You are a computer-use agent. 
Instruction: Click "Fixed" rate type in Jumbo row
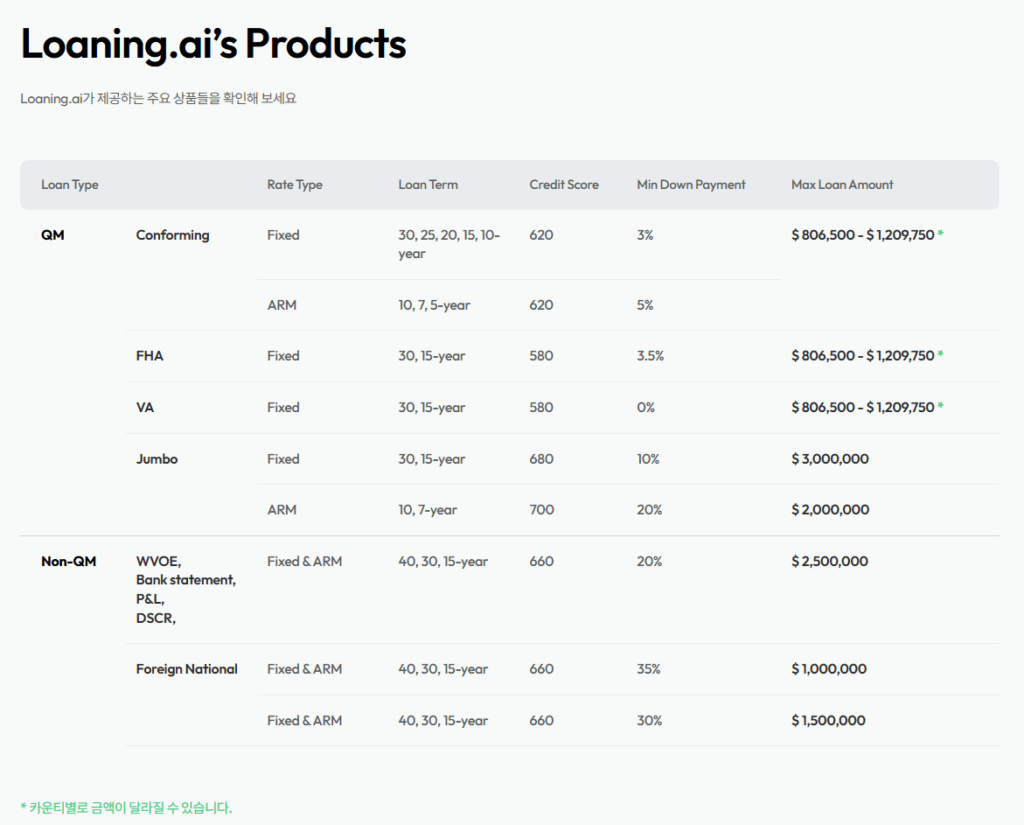[283, 459]
